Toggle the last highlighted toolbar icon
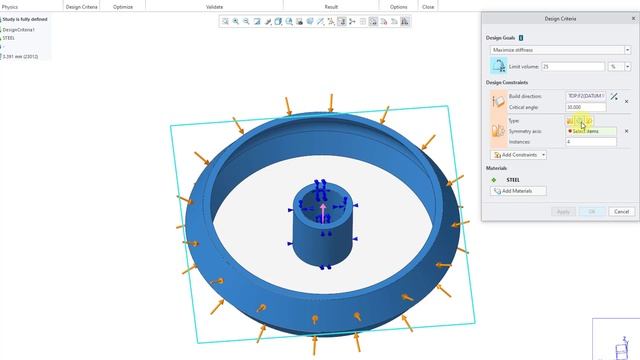This screenshot has width=640, height=360. [405, 22]
